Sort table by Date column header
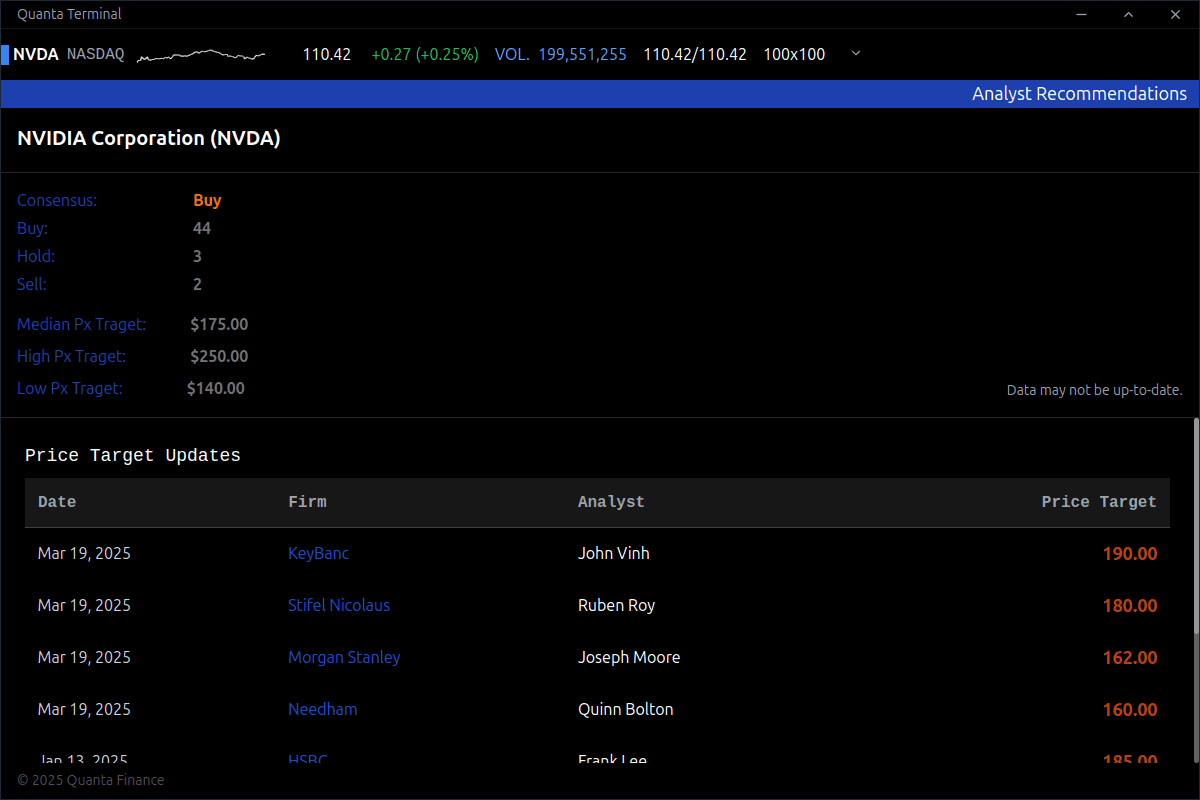 pos(57,502)
